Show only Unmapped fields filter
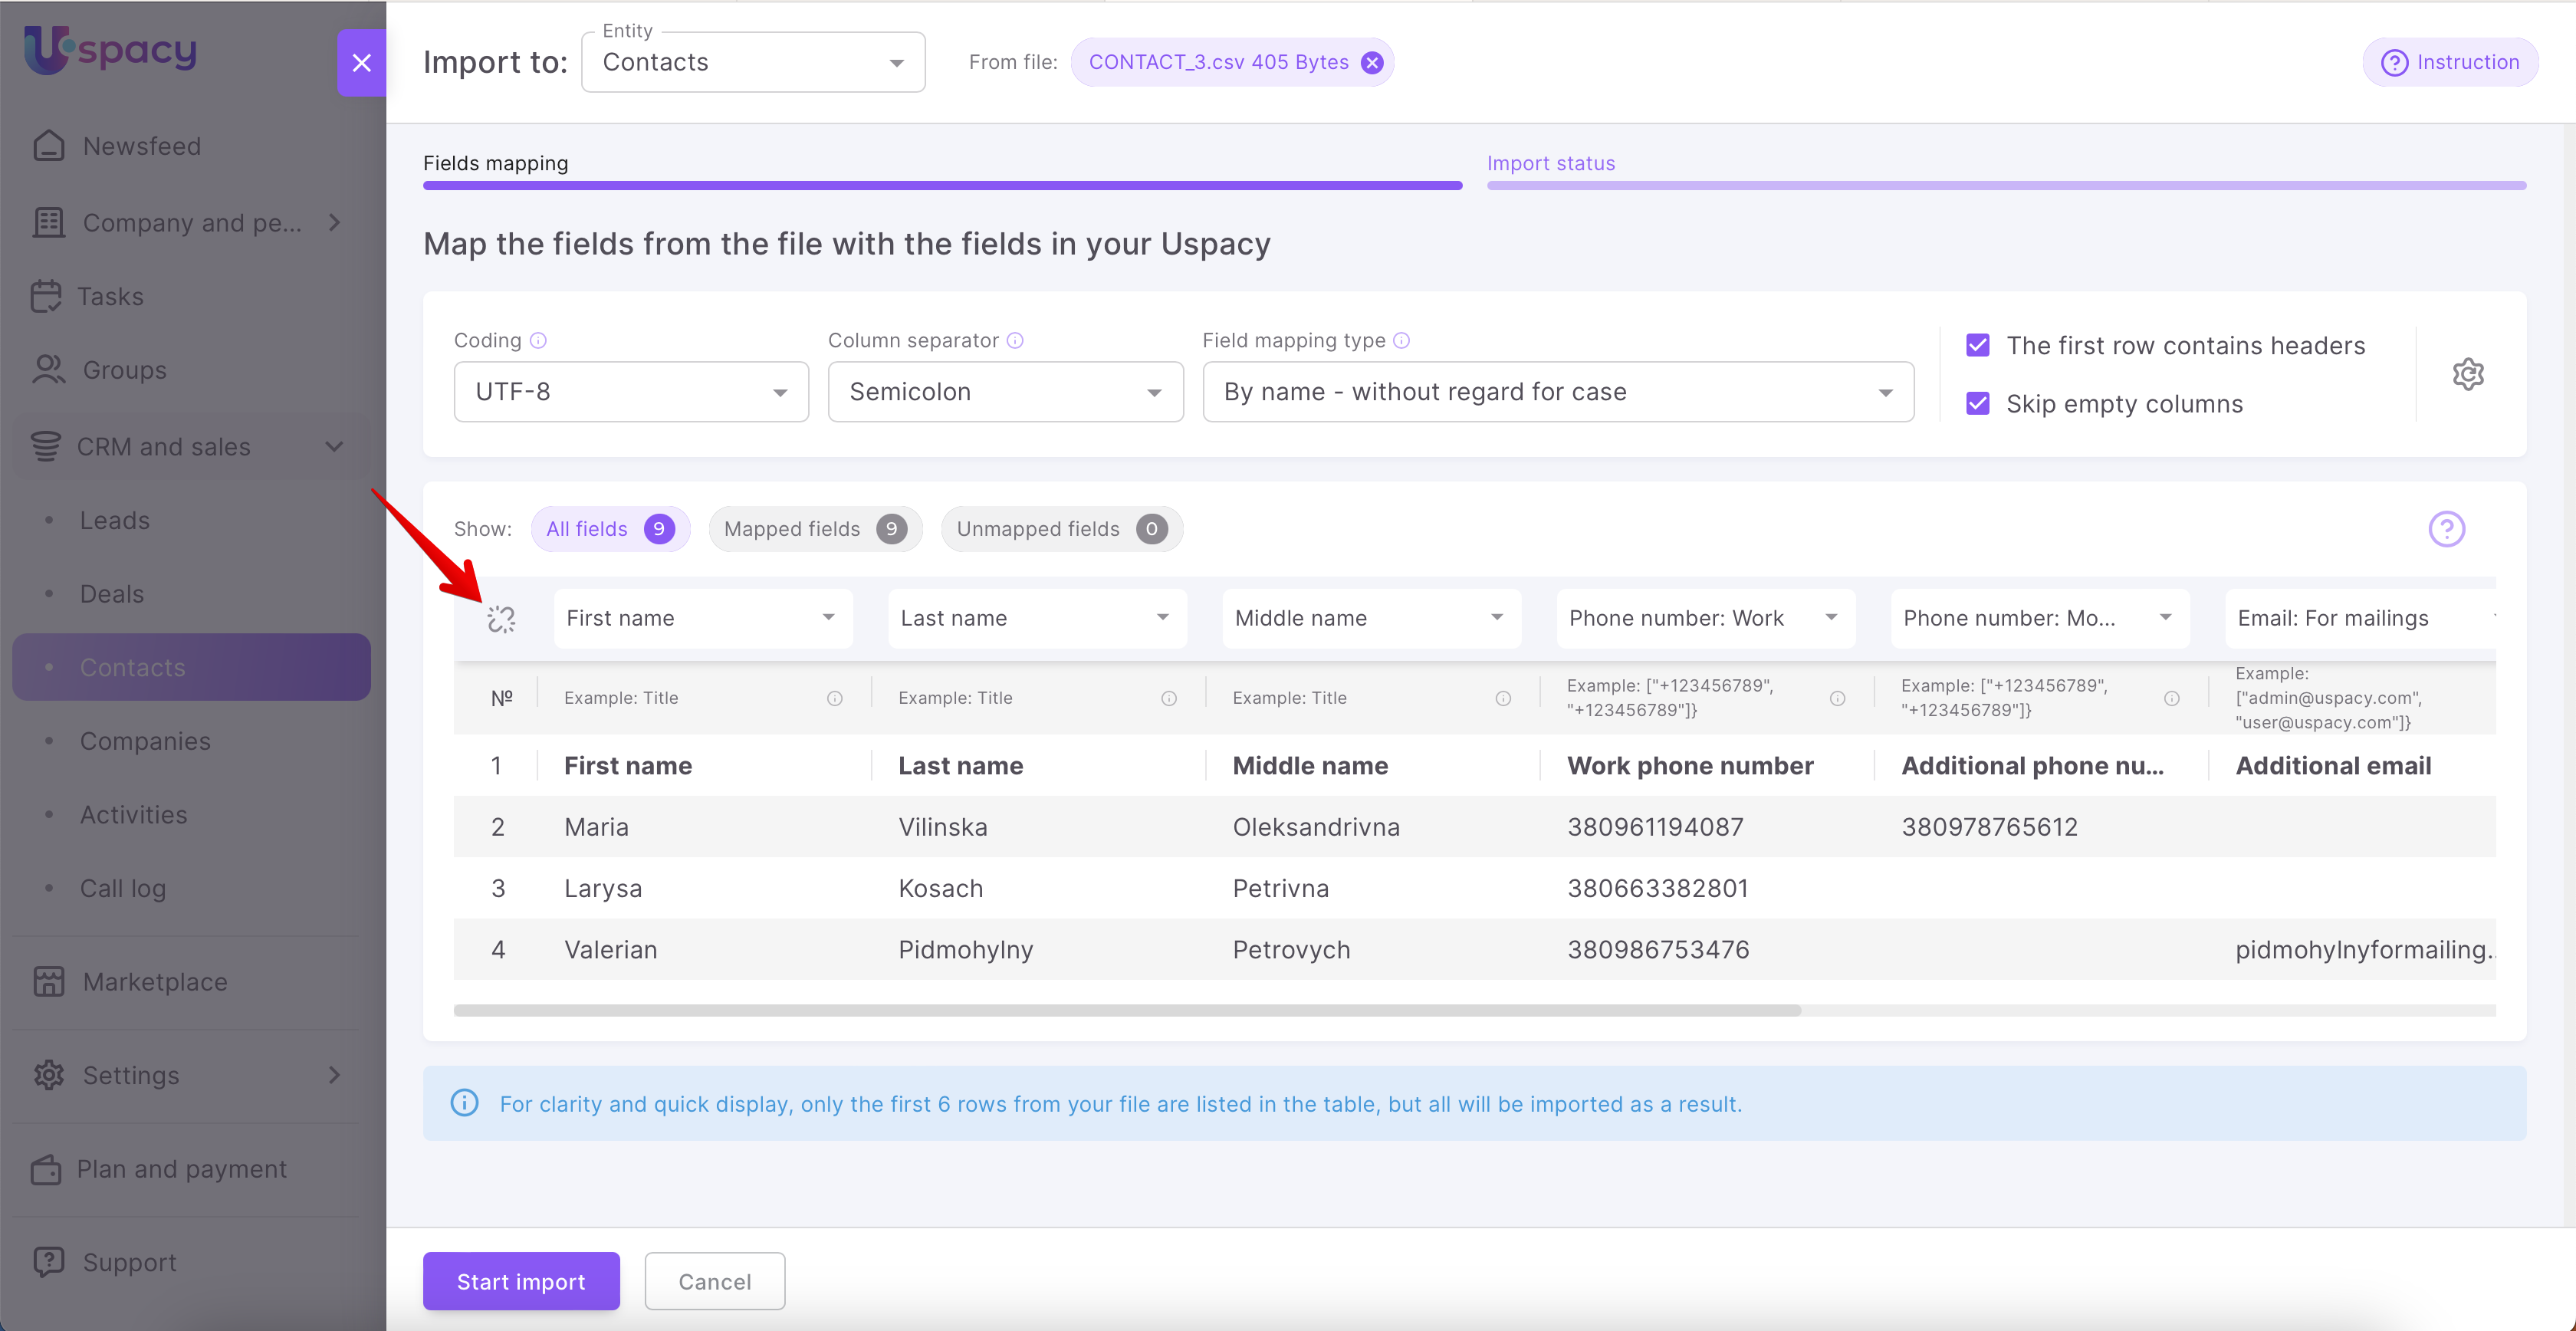The height and width of the screenshot is (1331, 2576). point(1060,529)
